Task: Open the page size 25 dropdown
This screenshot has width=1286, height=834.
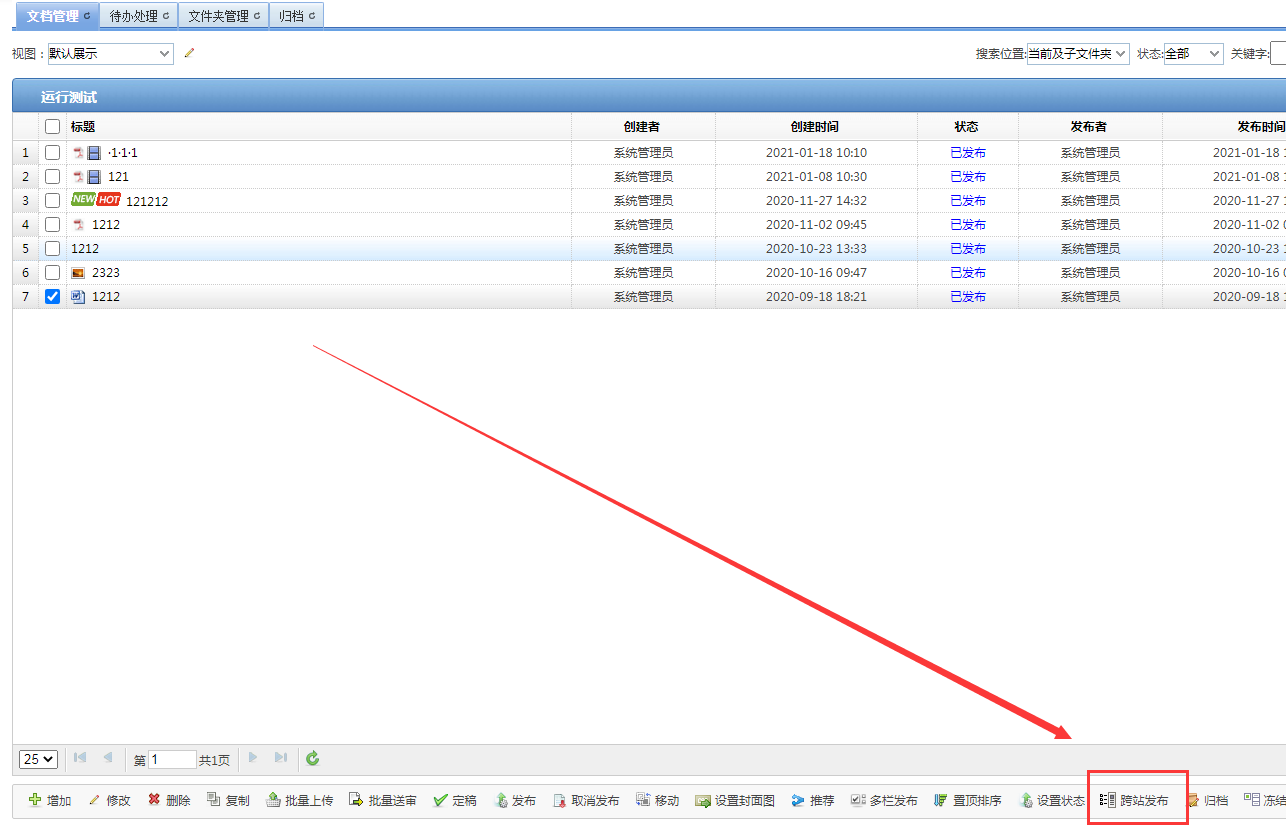Action: click(x=39, y=759)
